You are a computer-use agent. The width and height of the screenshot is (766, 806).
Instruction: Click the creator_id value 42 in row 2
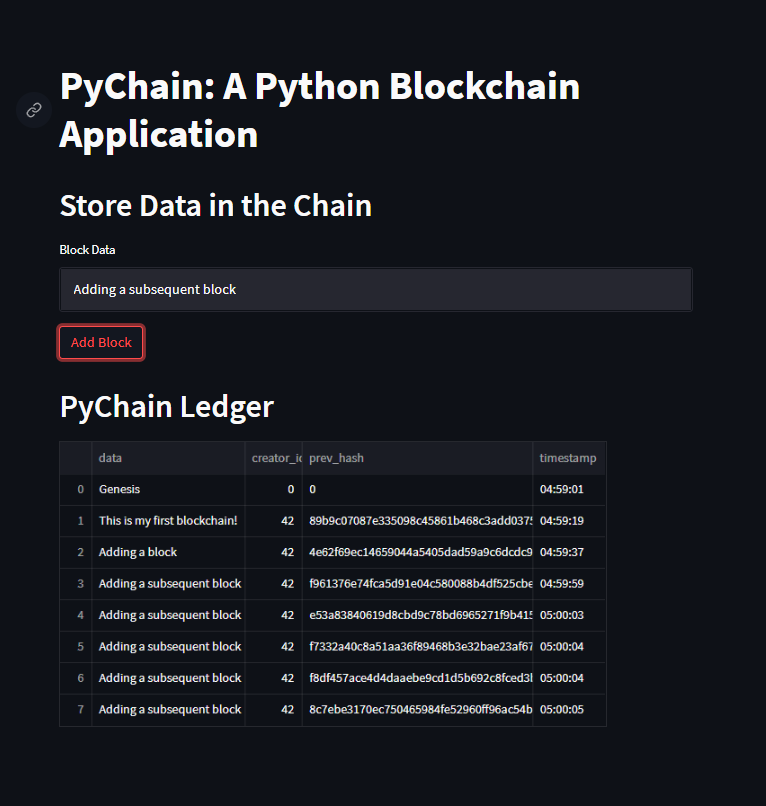pos(289,552)
